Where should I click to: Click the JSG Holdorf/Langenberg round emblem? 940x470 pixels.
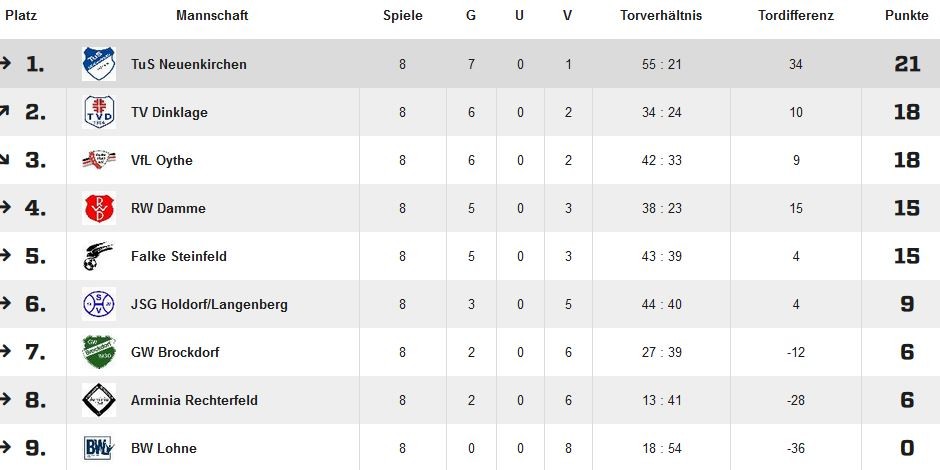coord(99,304)
